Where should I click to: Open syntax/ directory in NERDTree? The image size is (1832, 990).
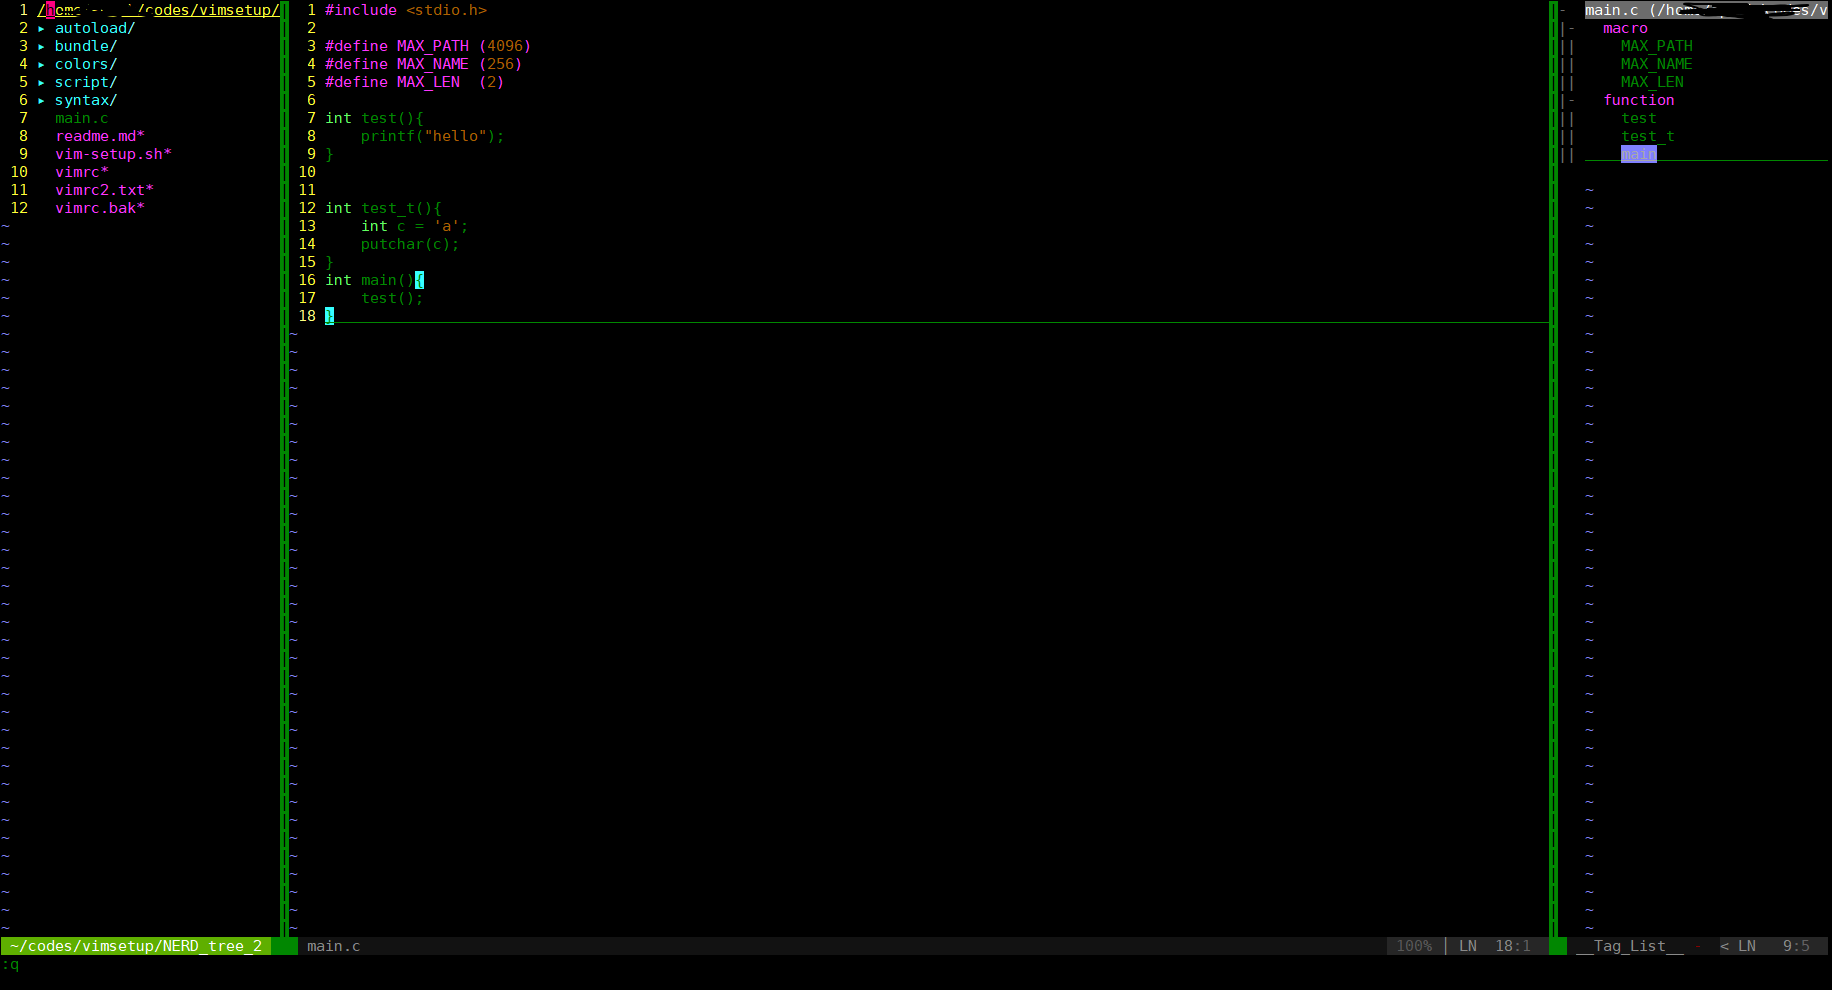pyautogui.click(x=86, y=100)
